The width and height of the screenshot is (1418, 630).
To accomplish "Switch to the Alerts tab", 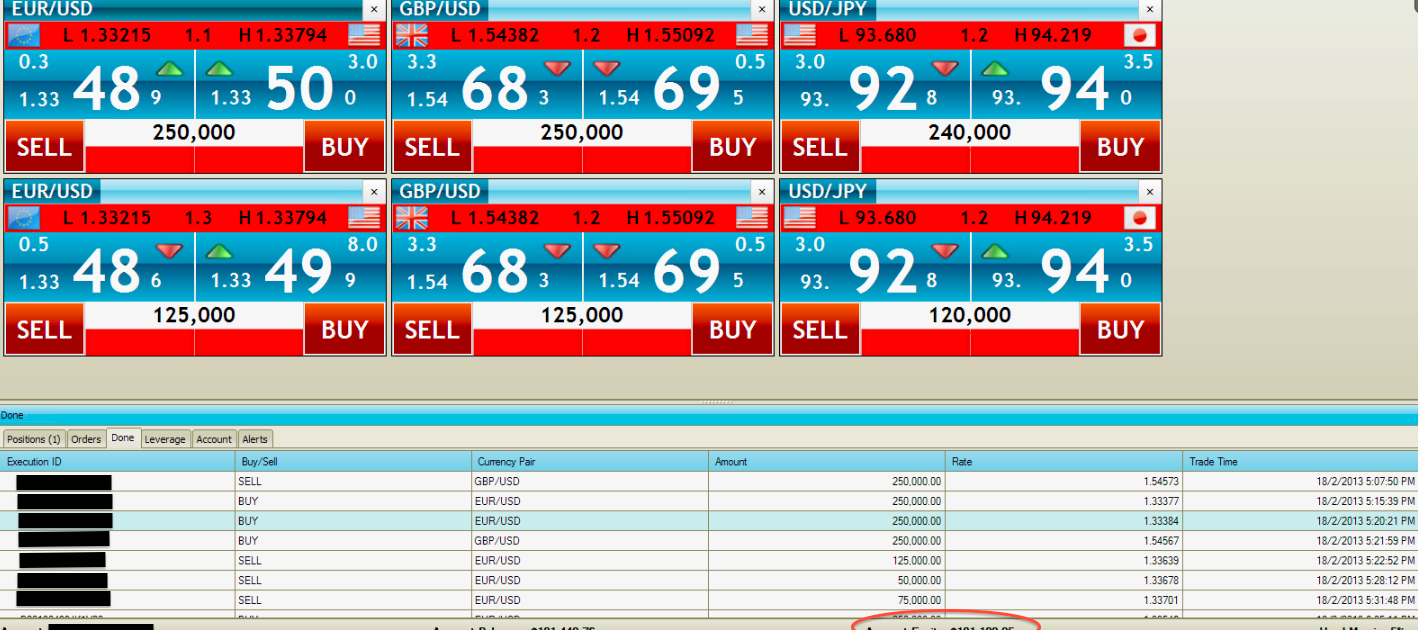I will [255, 439].
